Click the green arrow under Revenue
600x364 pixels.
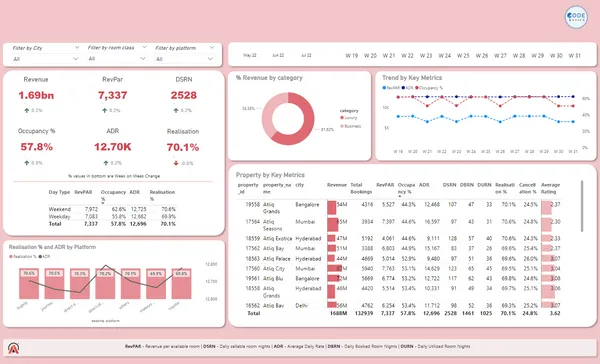coord(27,110)
